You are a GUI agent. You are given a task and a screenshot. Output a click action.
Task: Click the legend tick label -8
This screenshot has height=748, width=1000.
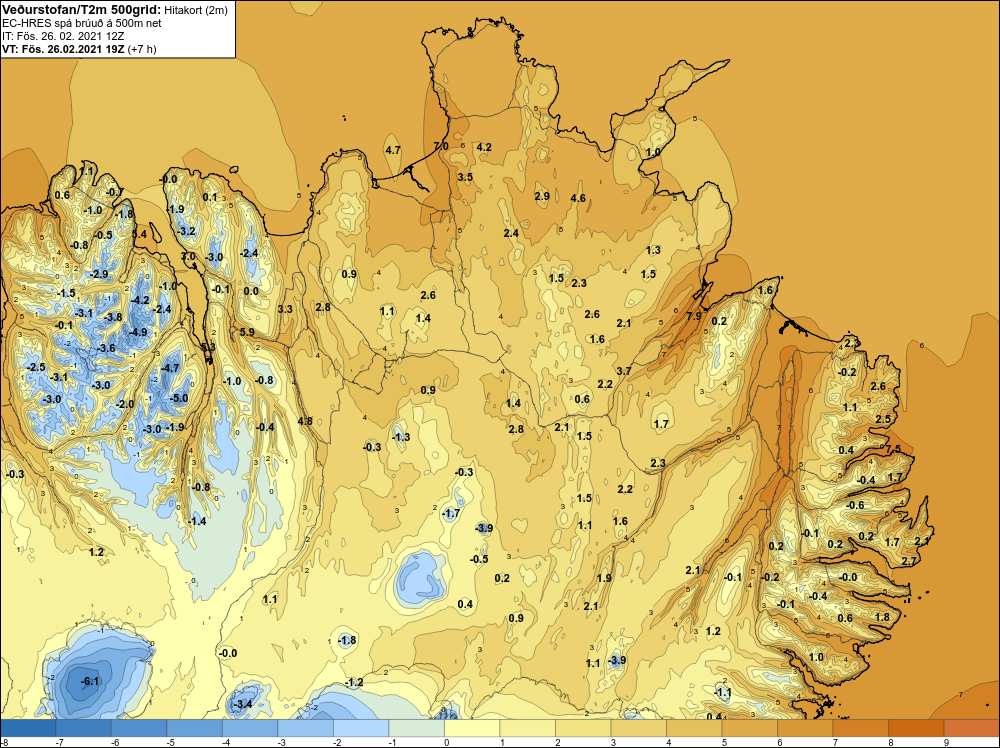(4, 742)
